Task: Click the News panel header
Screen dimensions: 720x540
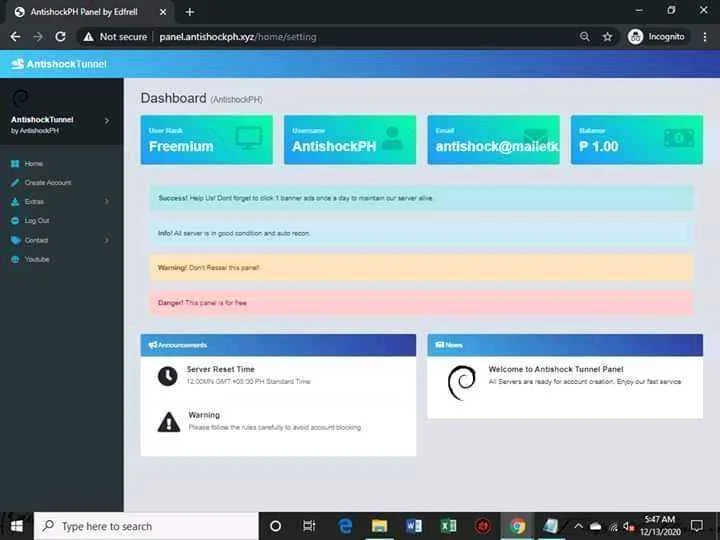Action: tap(565, 345)
